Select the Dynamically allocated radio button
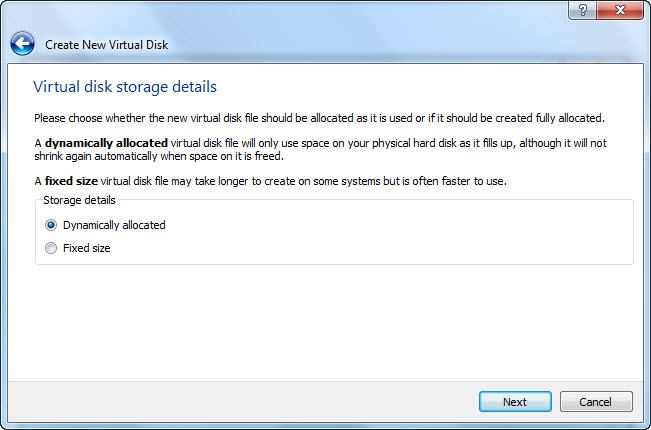The height and width of the screenshot is (430, 651). coord(51,225)
